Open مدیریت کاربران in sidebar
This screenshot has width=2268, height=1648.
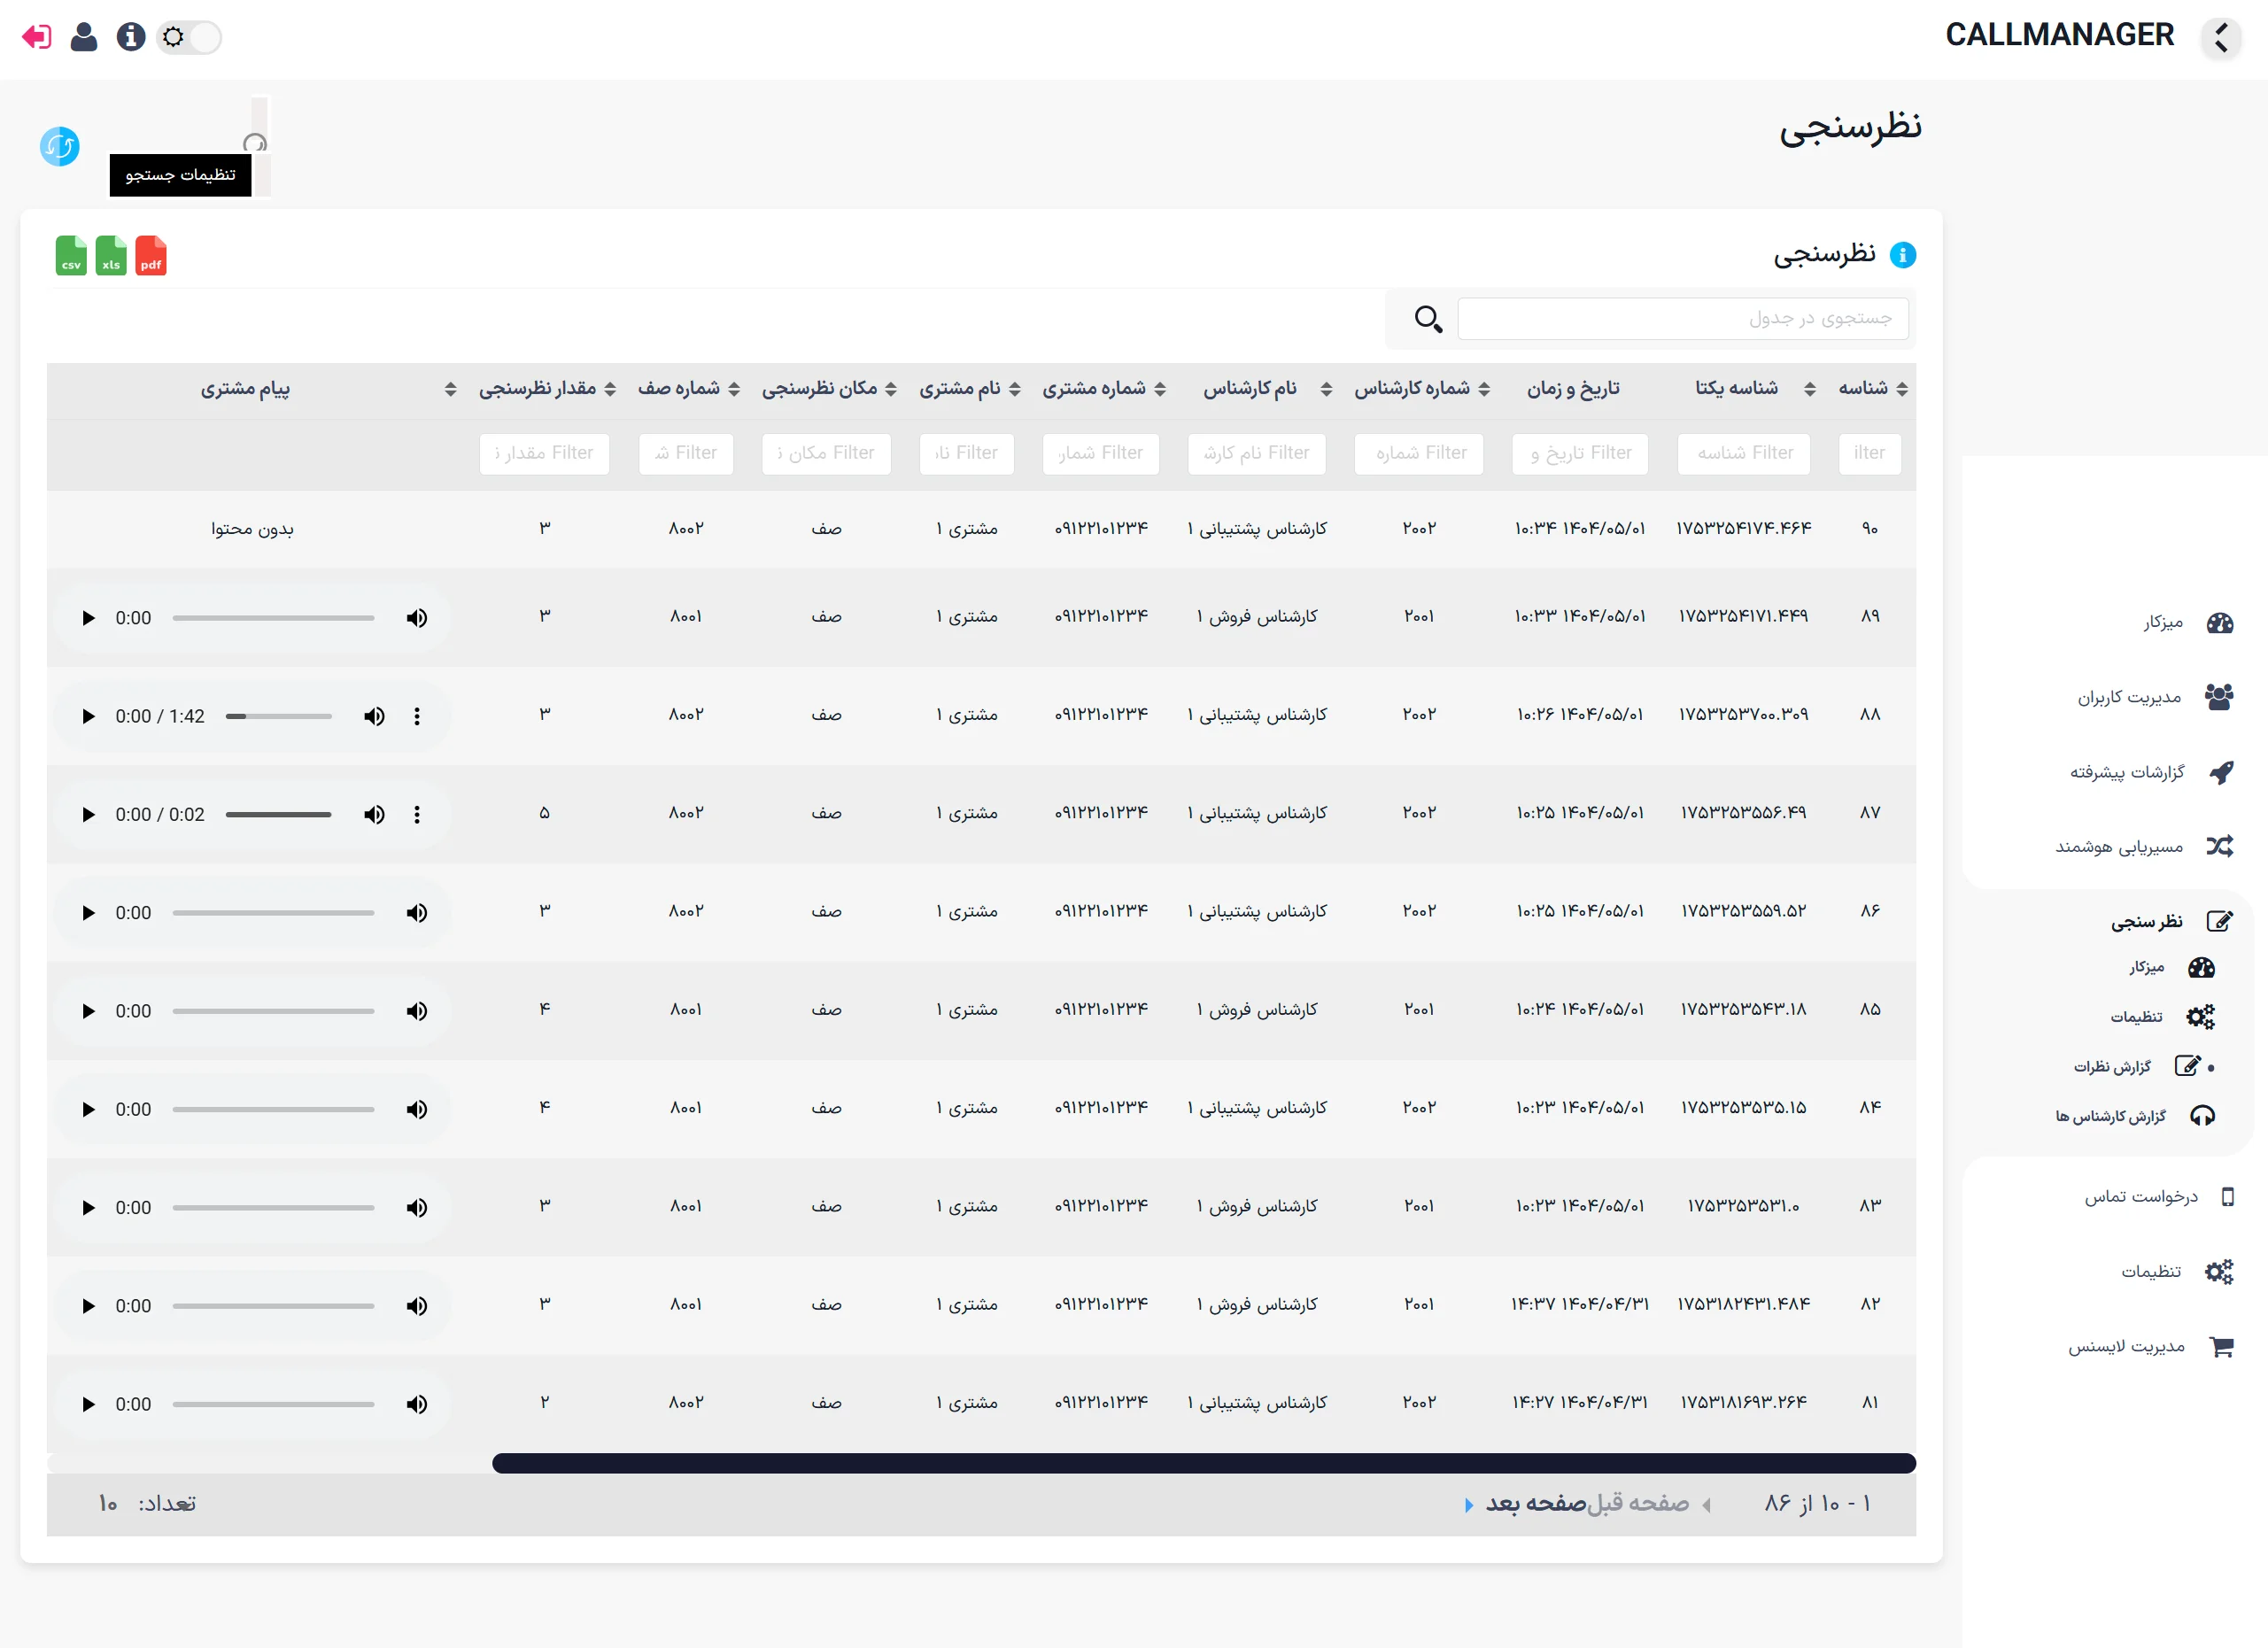point(2129,697)
